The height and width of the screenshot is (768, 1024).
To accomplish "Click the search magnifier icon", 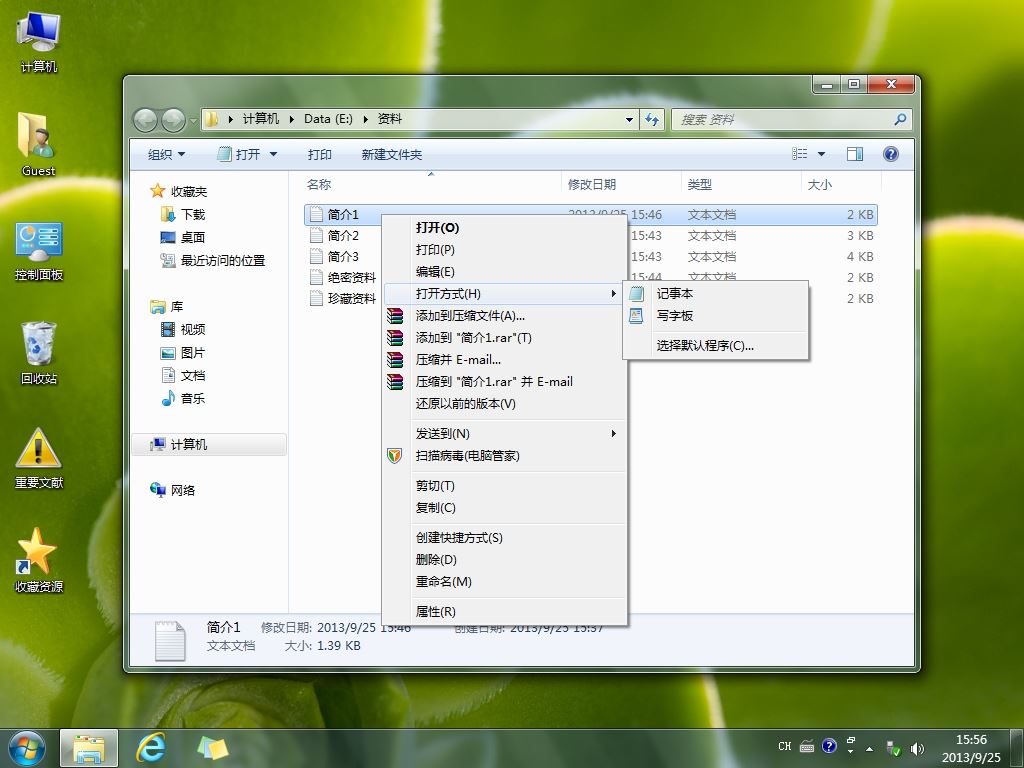I will (901, 120).
